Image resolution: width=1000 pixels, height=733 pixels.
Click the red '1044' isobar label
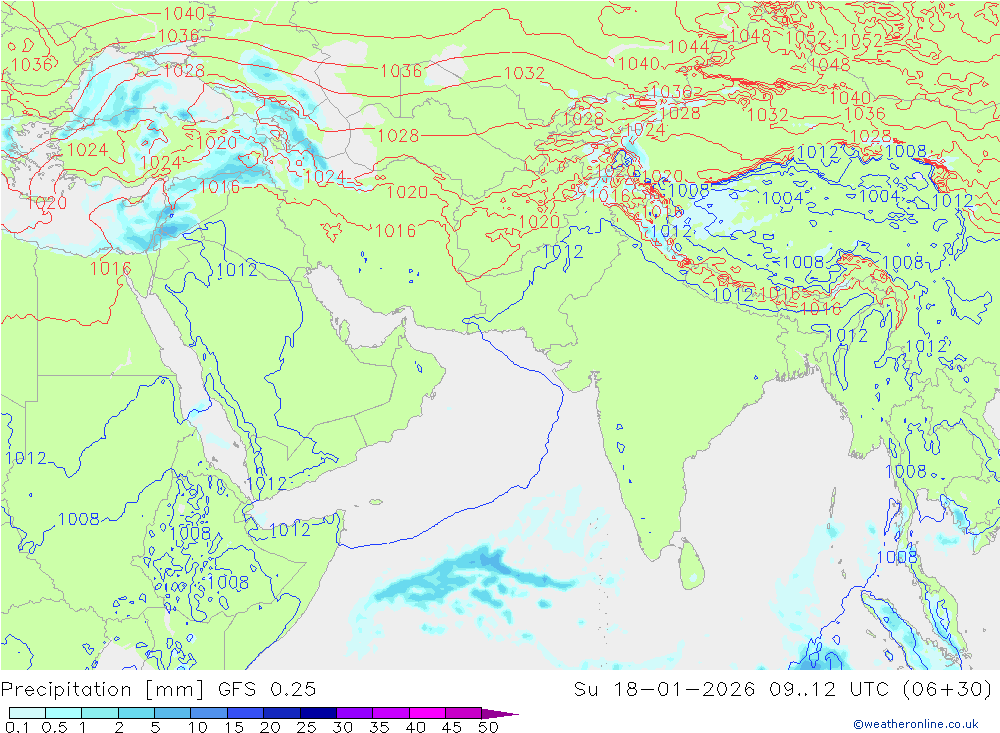coord(689,47)
